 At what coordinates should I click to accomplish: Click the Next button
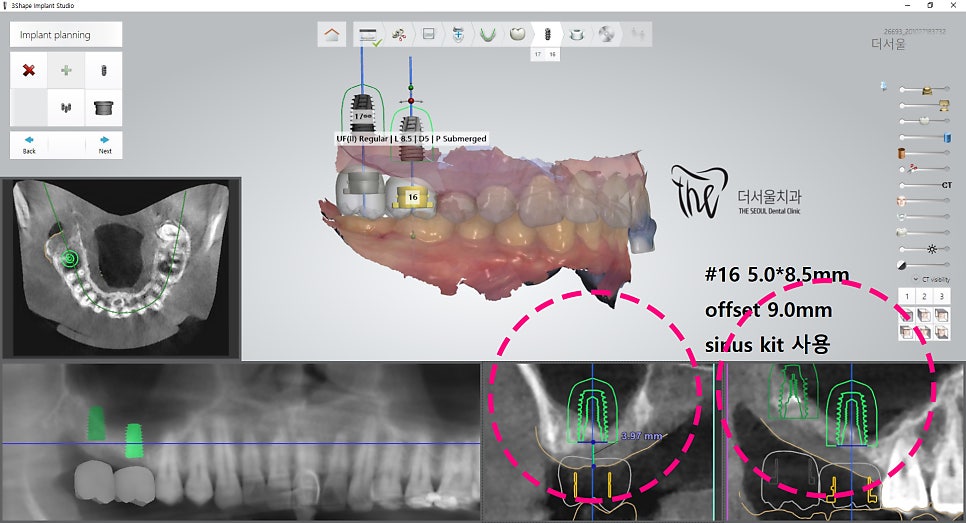[x=105, y=145]
